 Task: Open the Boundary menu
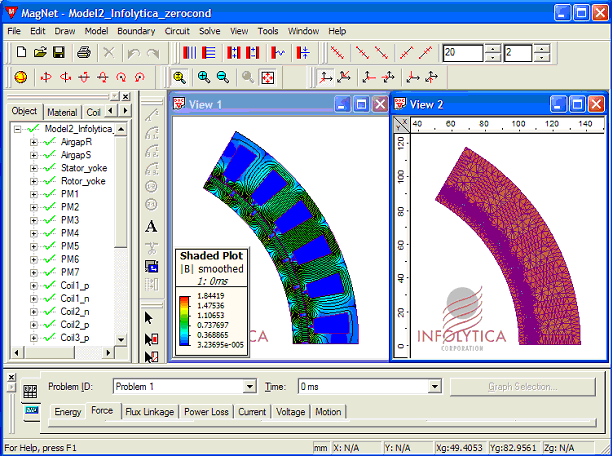click(135, 31)
